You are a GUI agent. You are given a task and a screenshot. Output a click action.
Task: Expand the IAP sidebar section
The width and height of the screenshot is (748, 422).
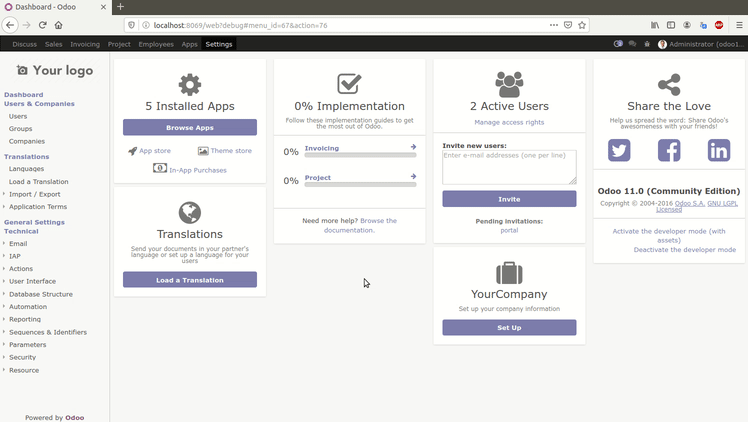[x=15, y=256]
